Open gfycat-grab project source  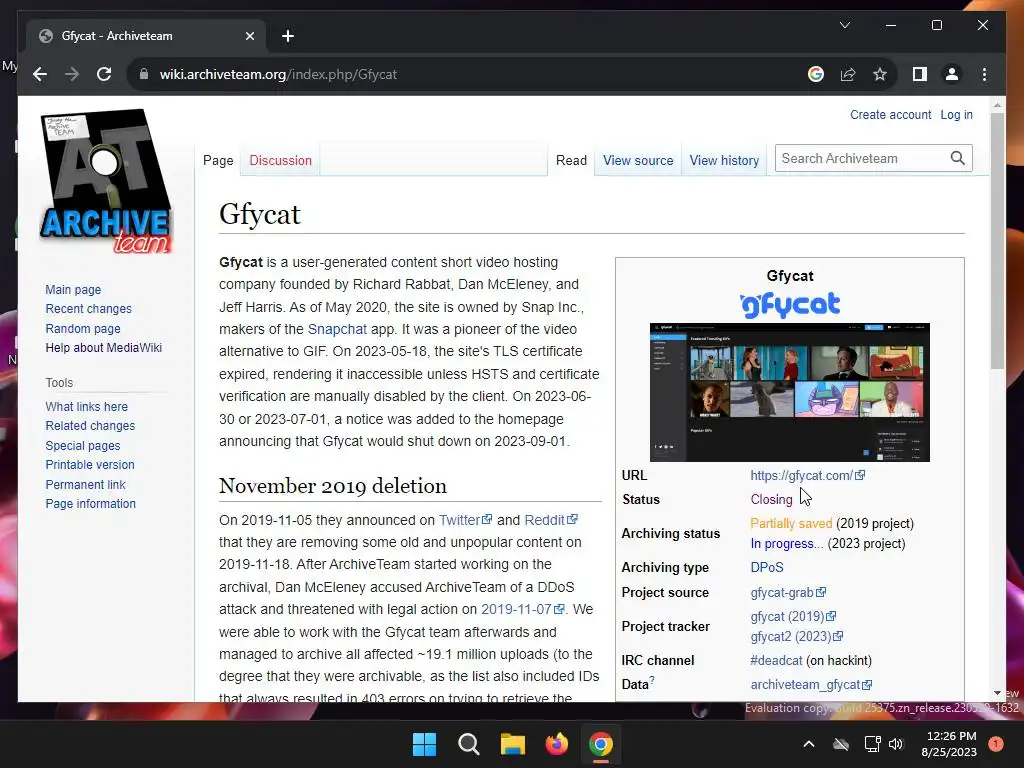788,592
